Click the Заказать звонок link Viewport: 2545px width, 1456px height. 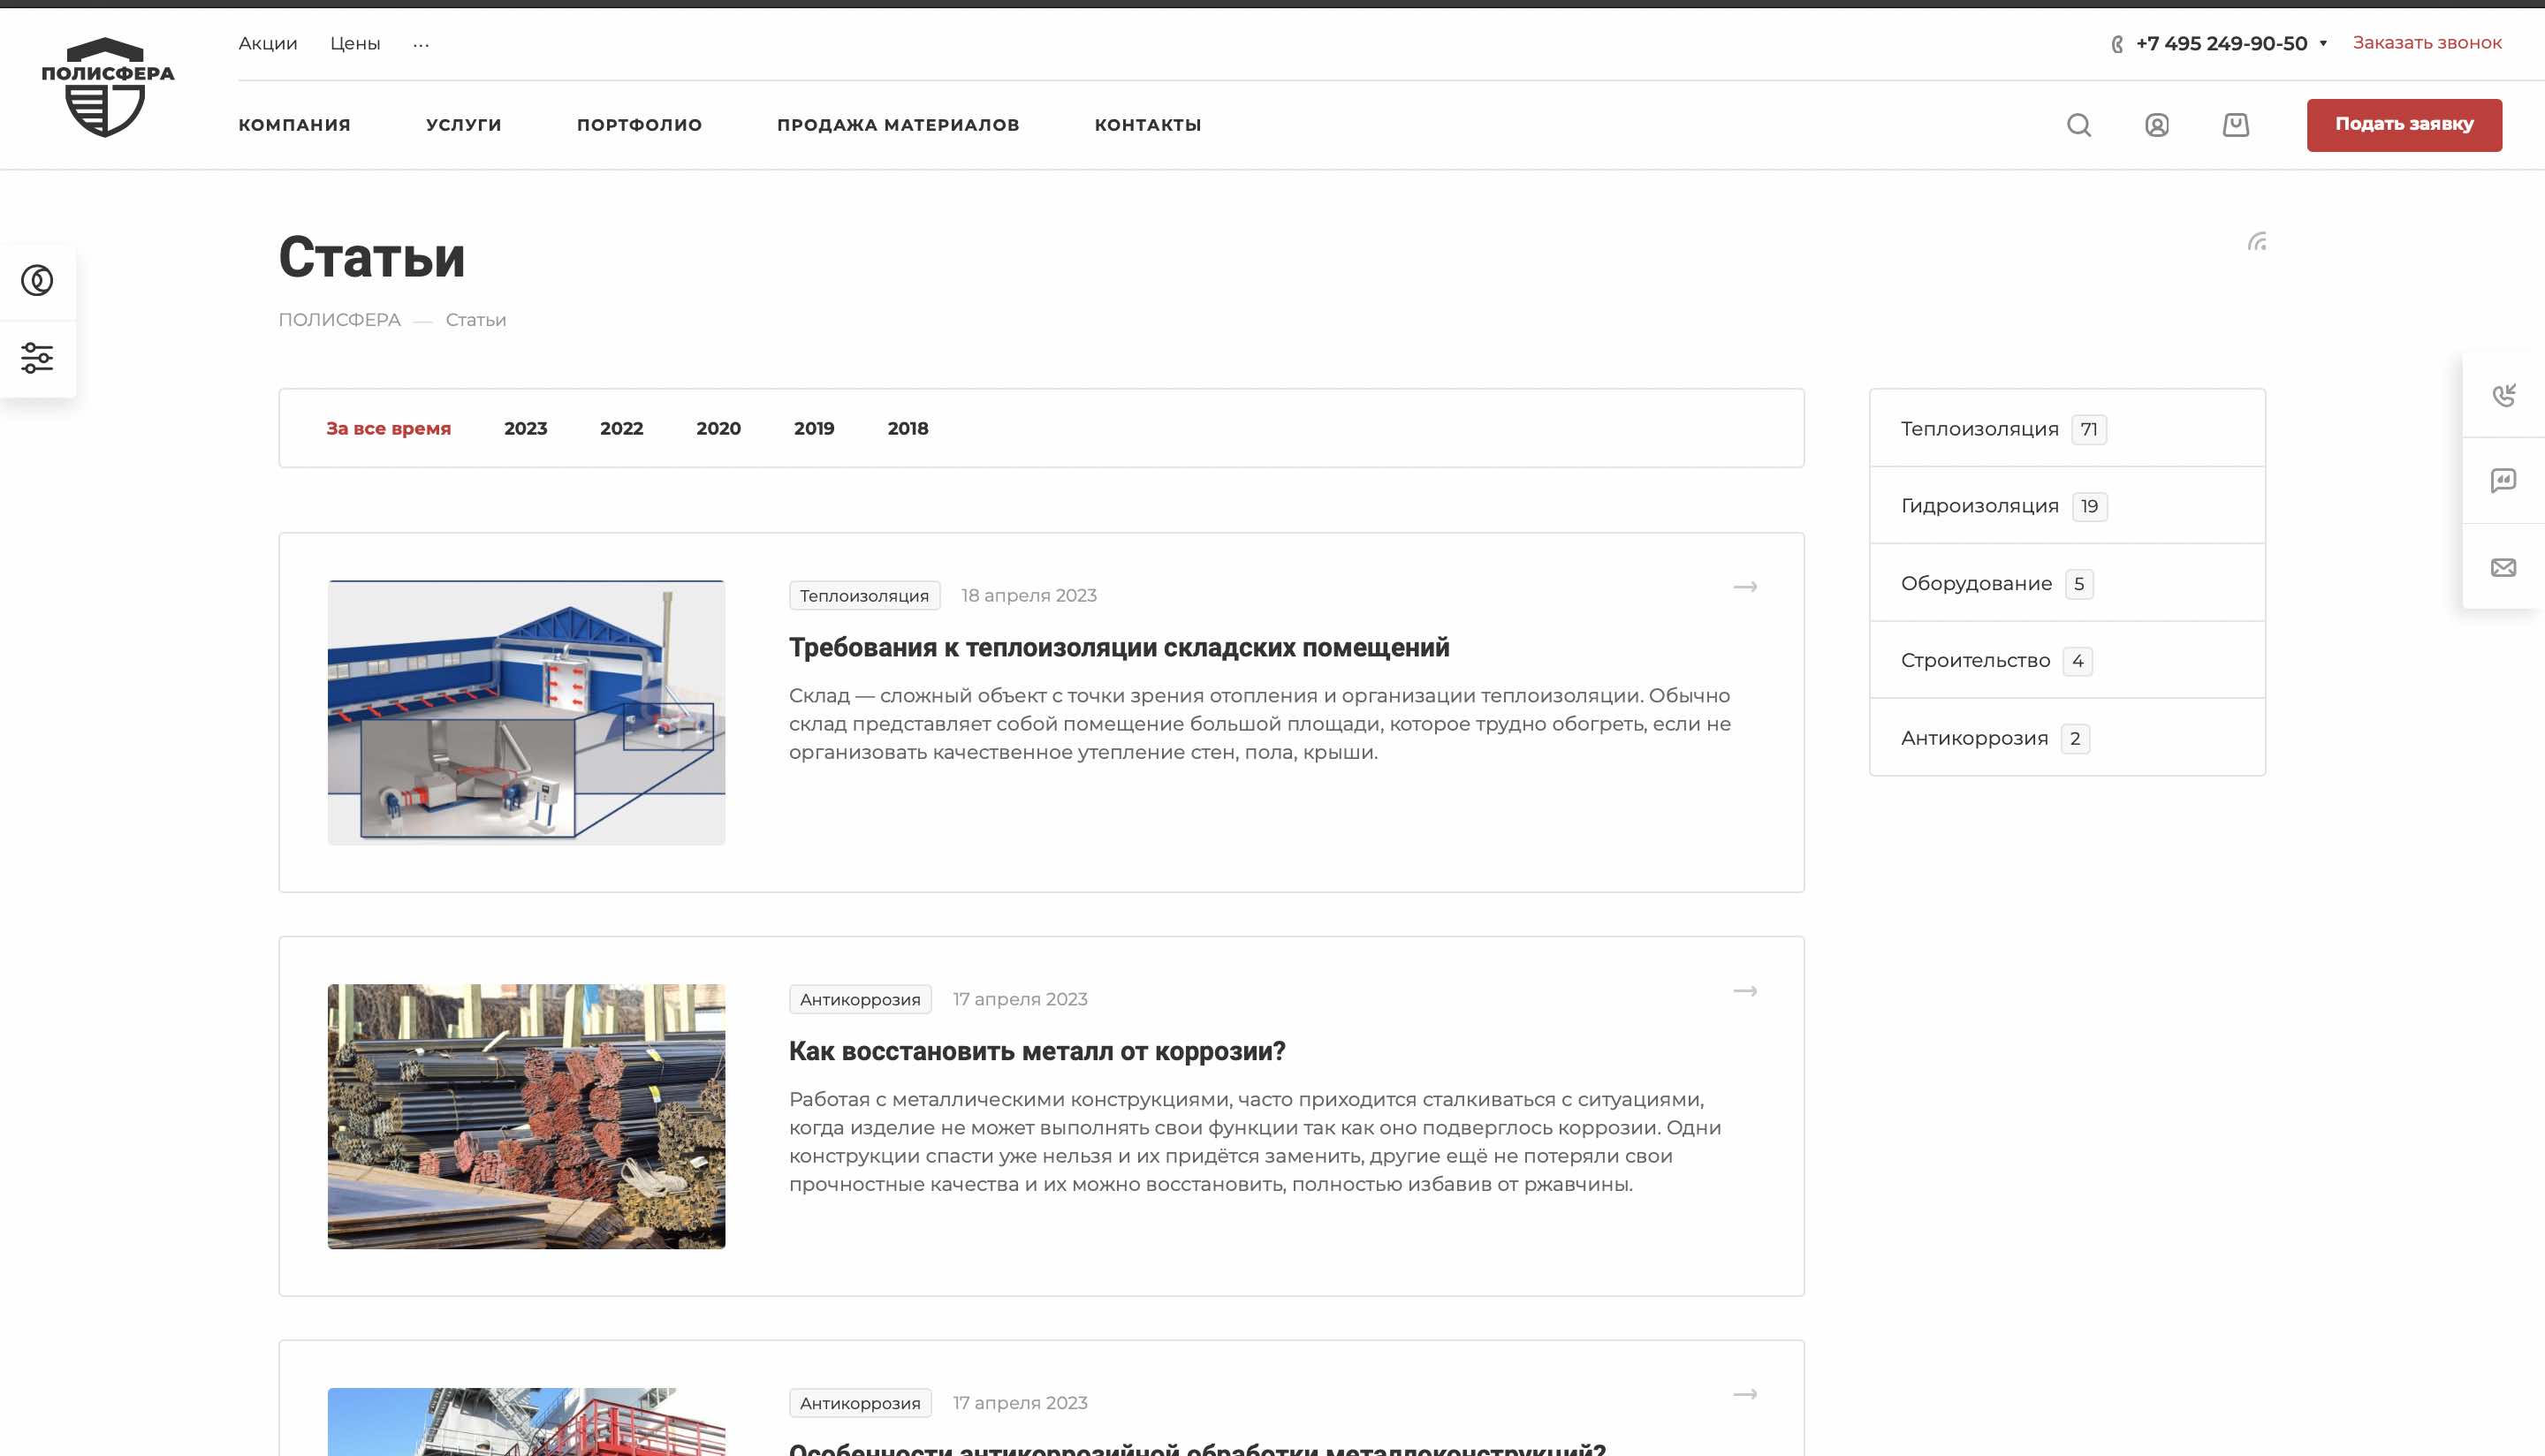2427,43
